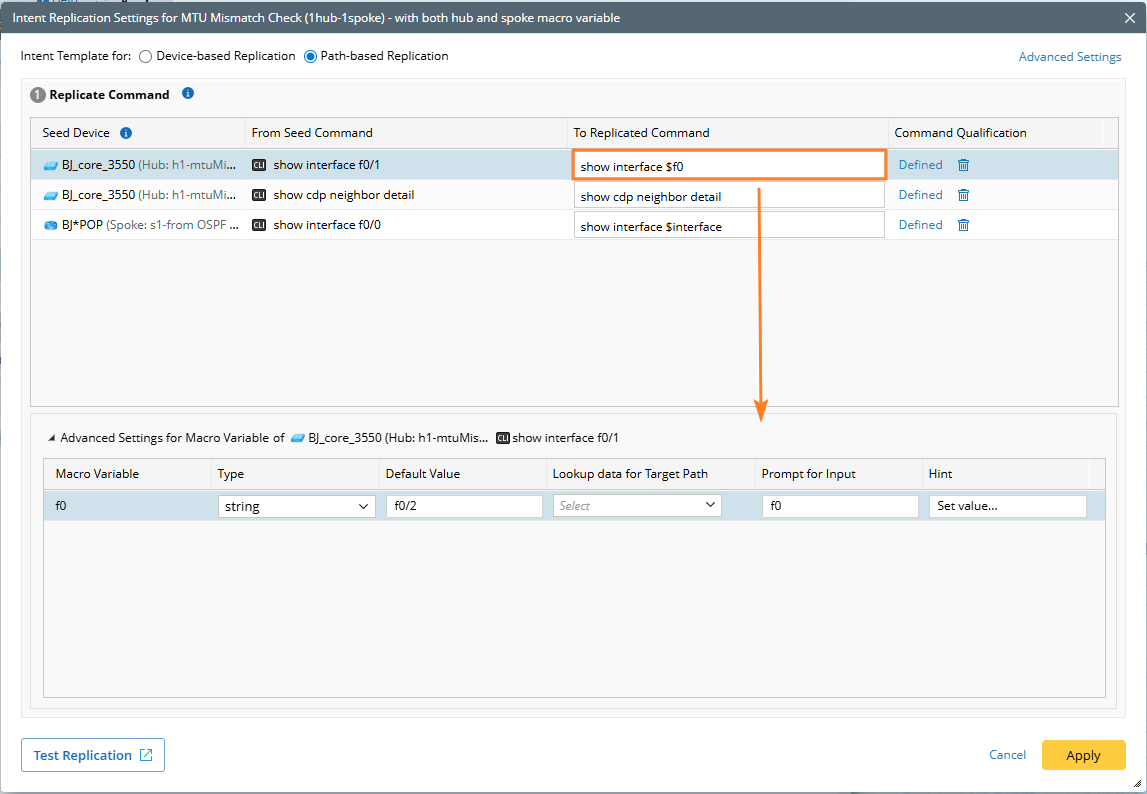
Task: Open Advanced Settings link
Action: pyautogui.click(x=1069, y=57)
